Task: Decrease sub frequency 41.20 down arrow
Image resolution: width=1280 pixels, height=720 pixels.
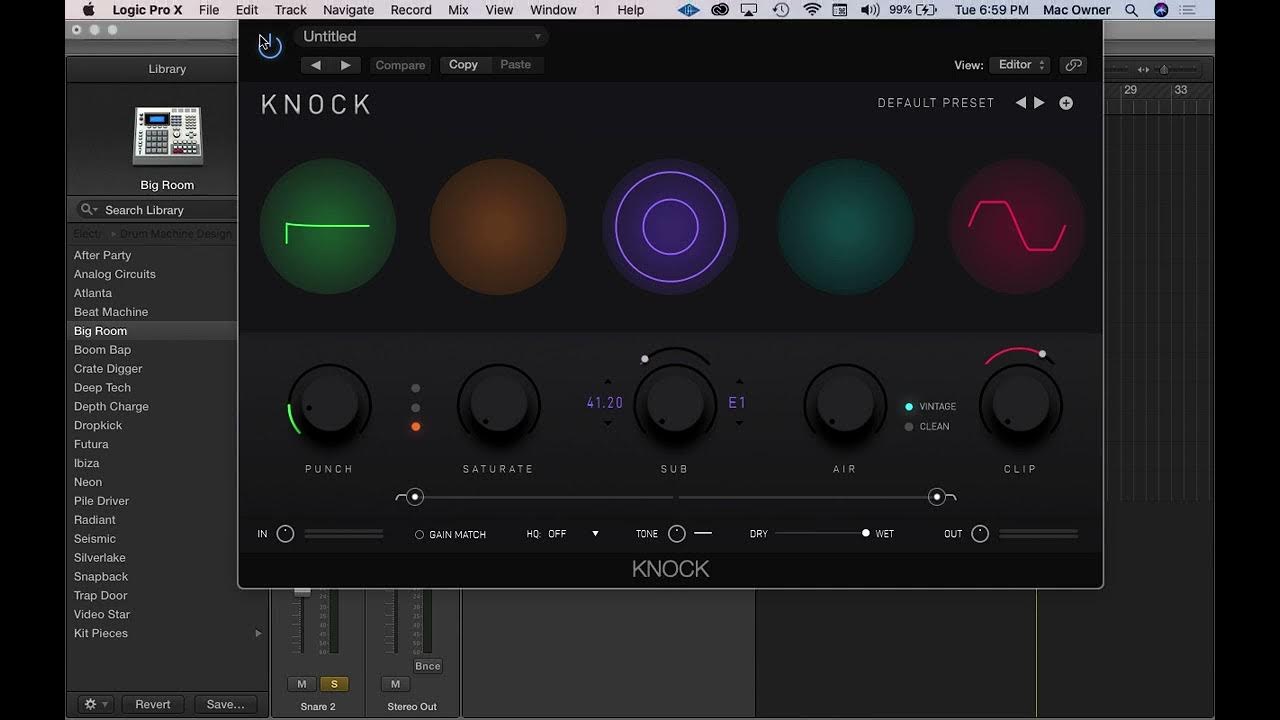Action: (x=608, y=423)
